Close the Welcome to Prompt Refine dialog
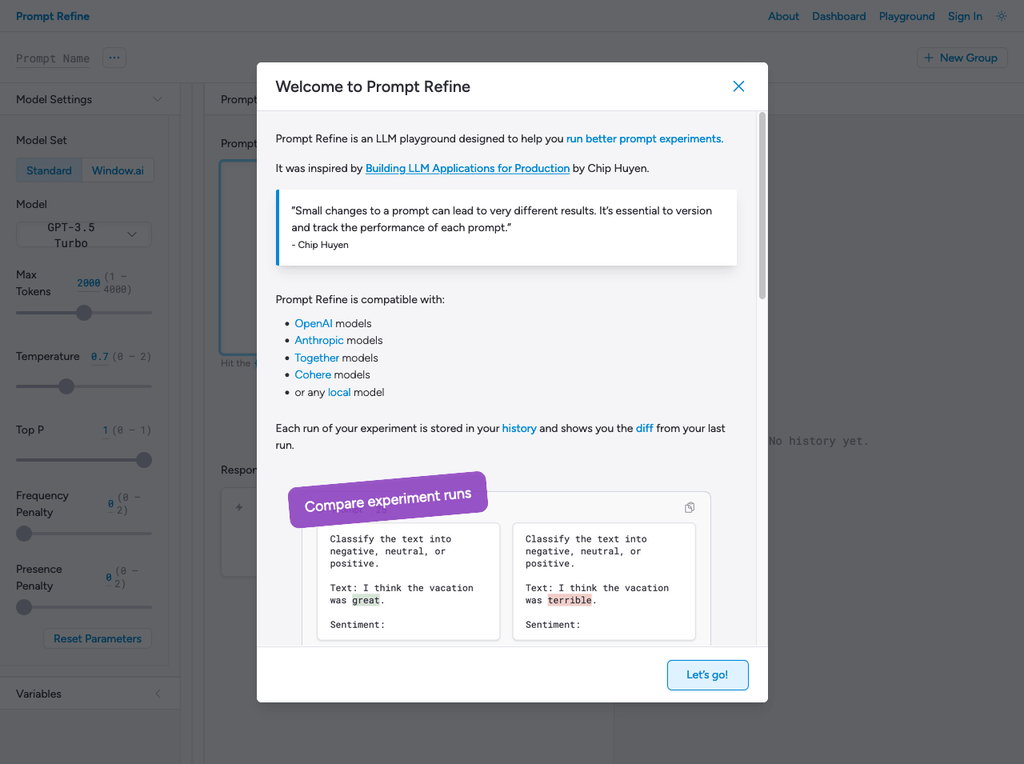 click(x=739, y=86)
